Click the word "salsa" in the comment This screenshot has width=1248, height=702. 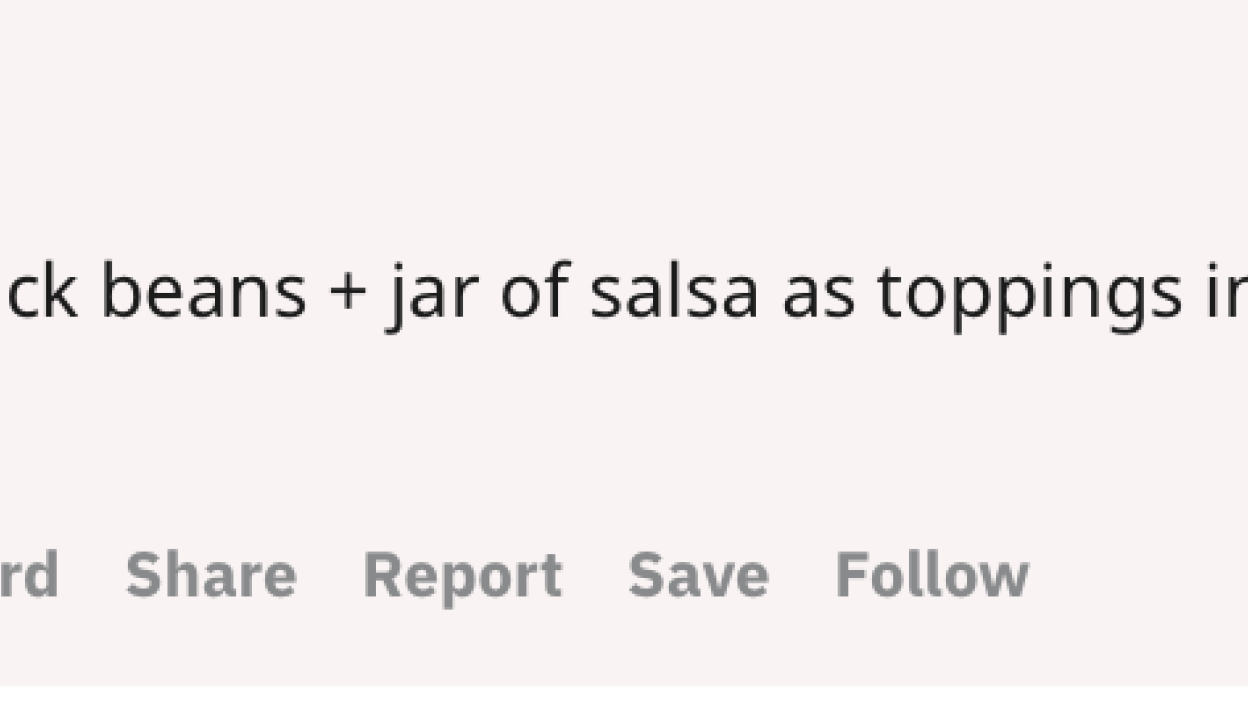673,293
